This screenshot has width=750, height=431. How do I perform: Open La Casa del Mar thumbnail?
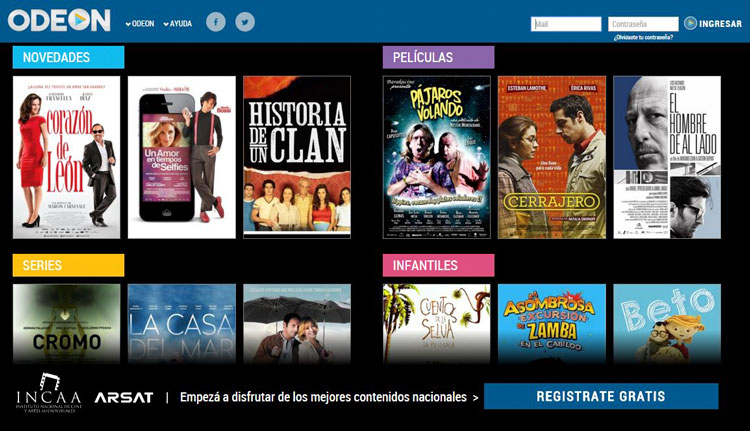click(x=182, y=324)
